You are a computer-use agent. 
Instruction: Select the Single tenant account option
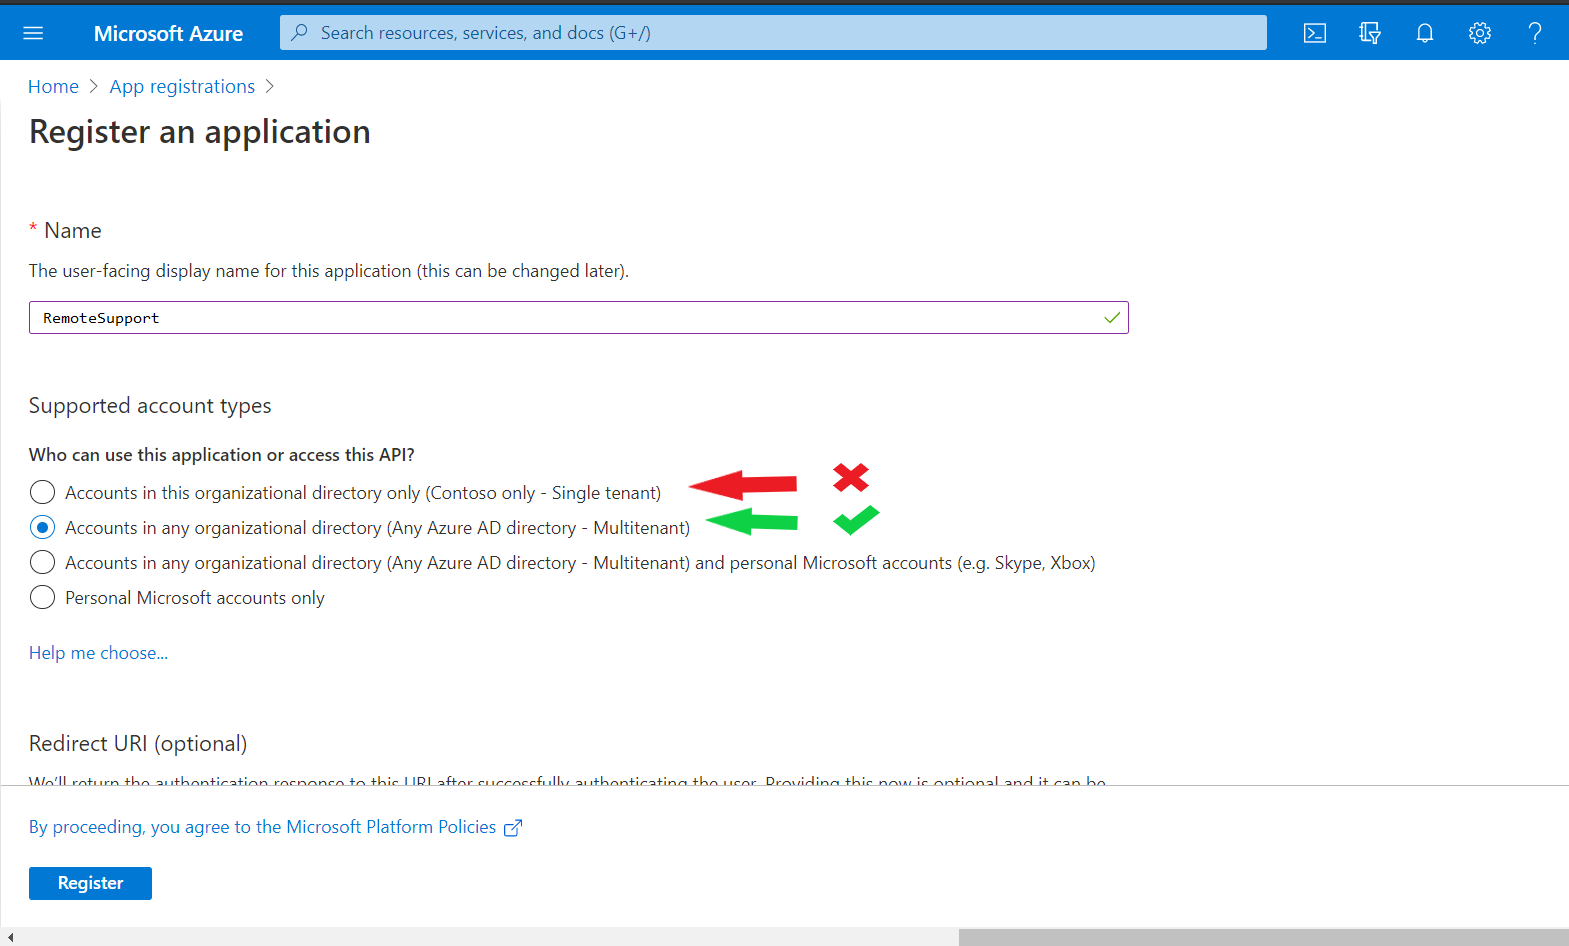42,492
